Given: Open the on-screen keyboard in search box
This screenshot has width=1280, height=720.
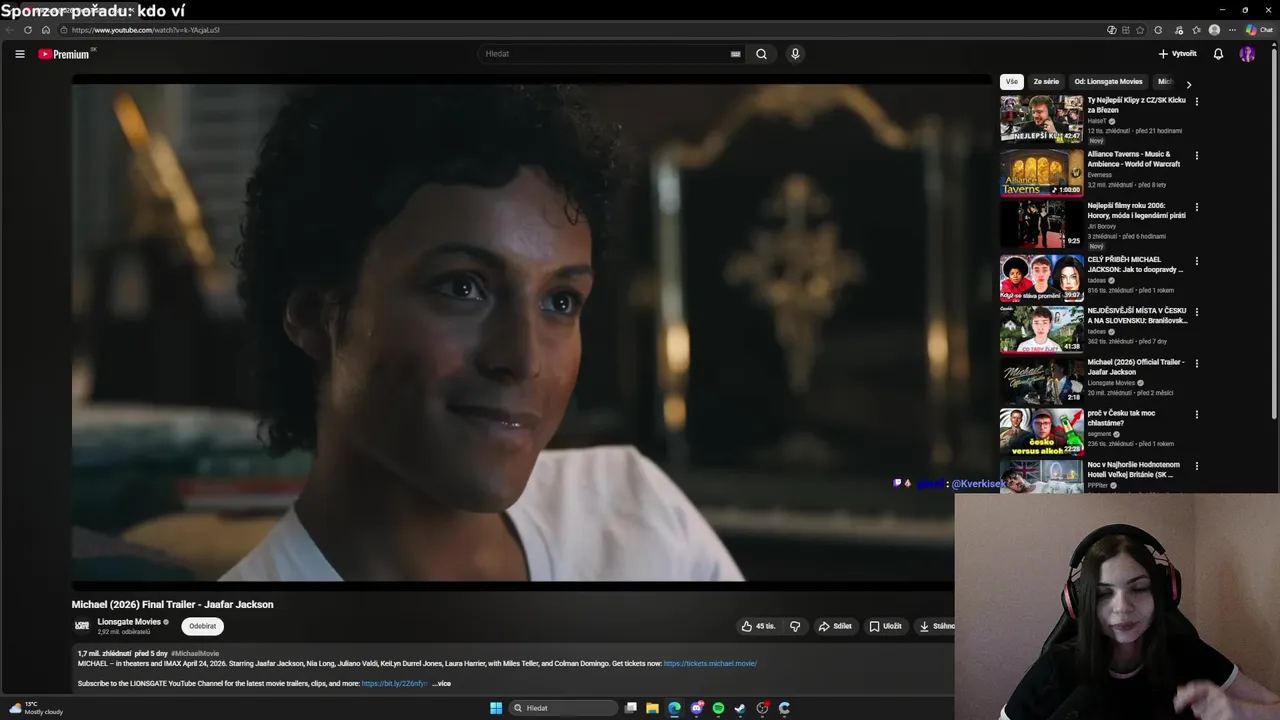Looking at the screenshot, I should tap(735, 54).
